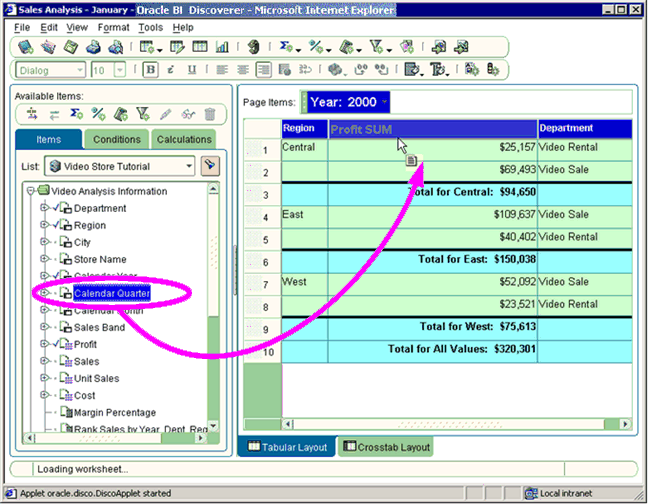
Task: Click the Print Preview toolbar icon
Action: (x=116, y=47)
